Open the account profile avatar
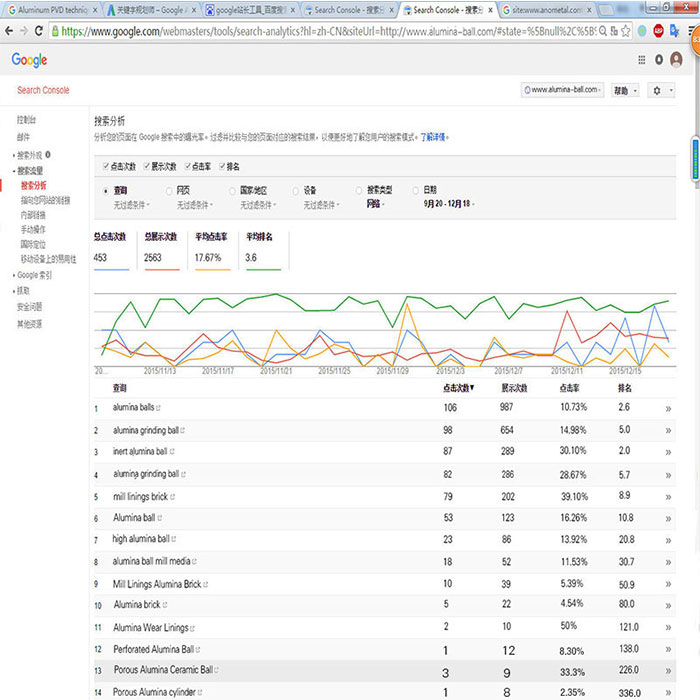 (x=676, y=59)
